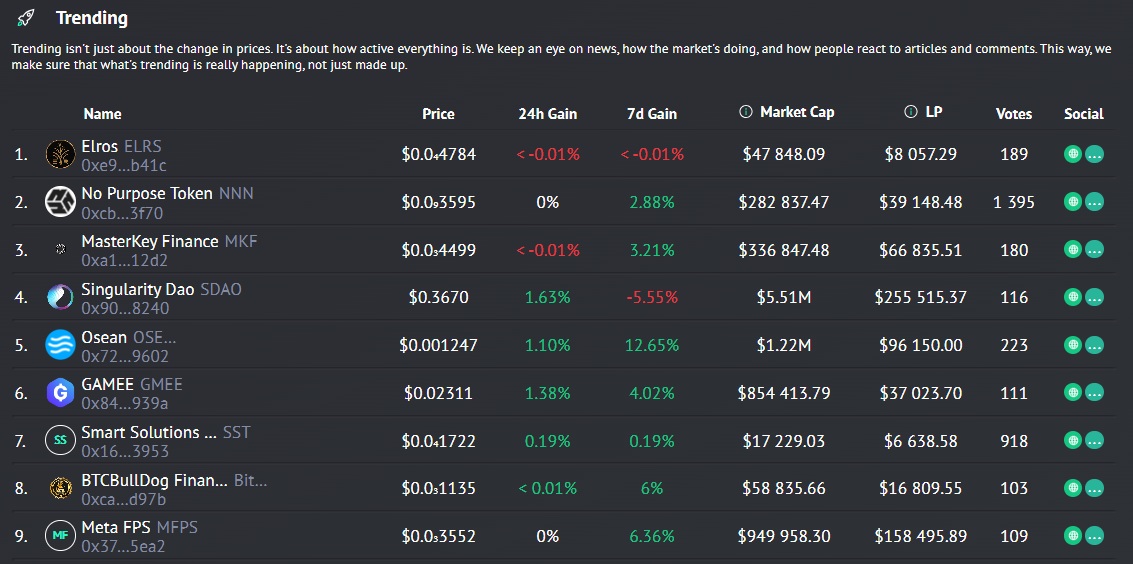The height and width of the screenshot is (564, 1133).
Task: Open the MasterKey Finance token name link
Action: click(150, 241)
